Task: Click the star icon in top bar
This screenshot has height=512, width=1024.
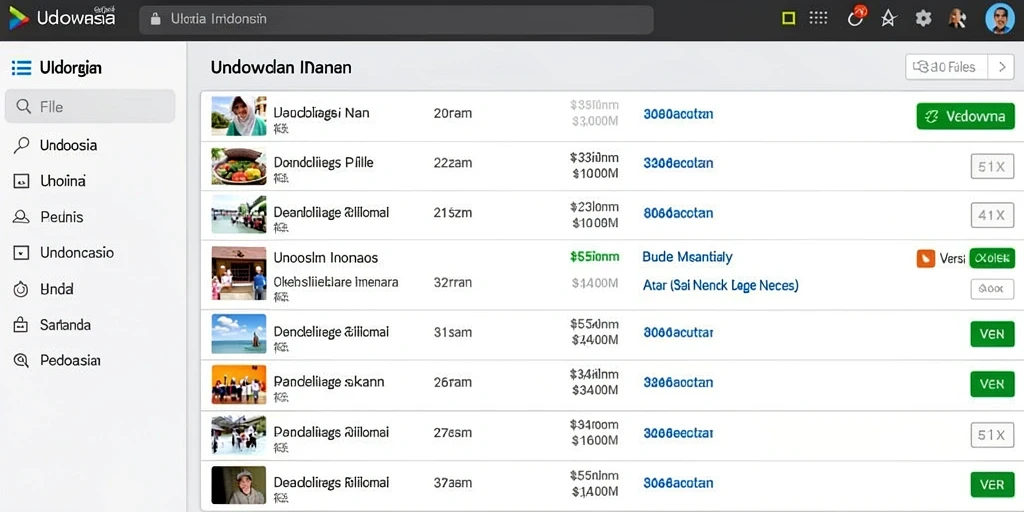Action: pos(888,18)
